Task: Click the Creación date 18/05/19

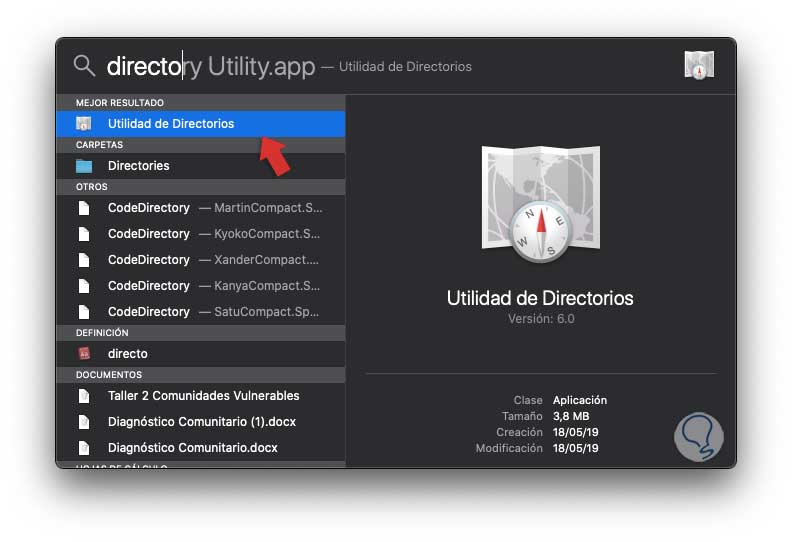Action: [x=575, y=432]
